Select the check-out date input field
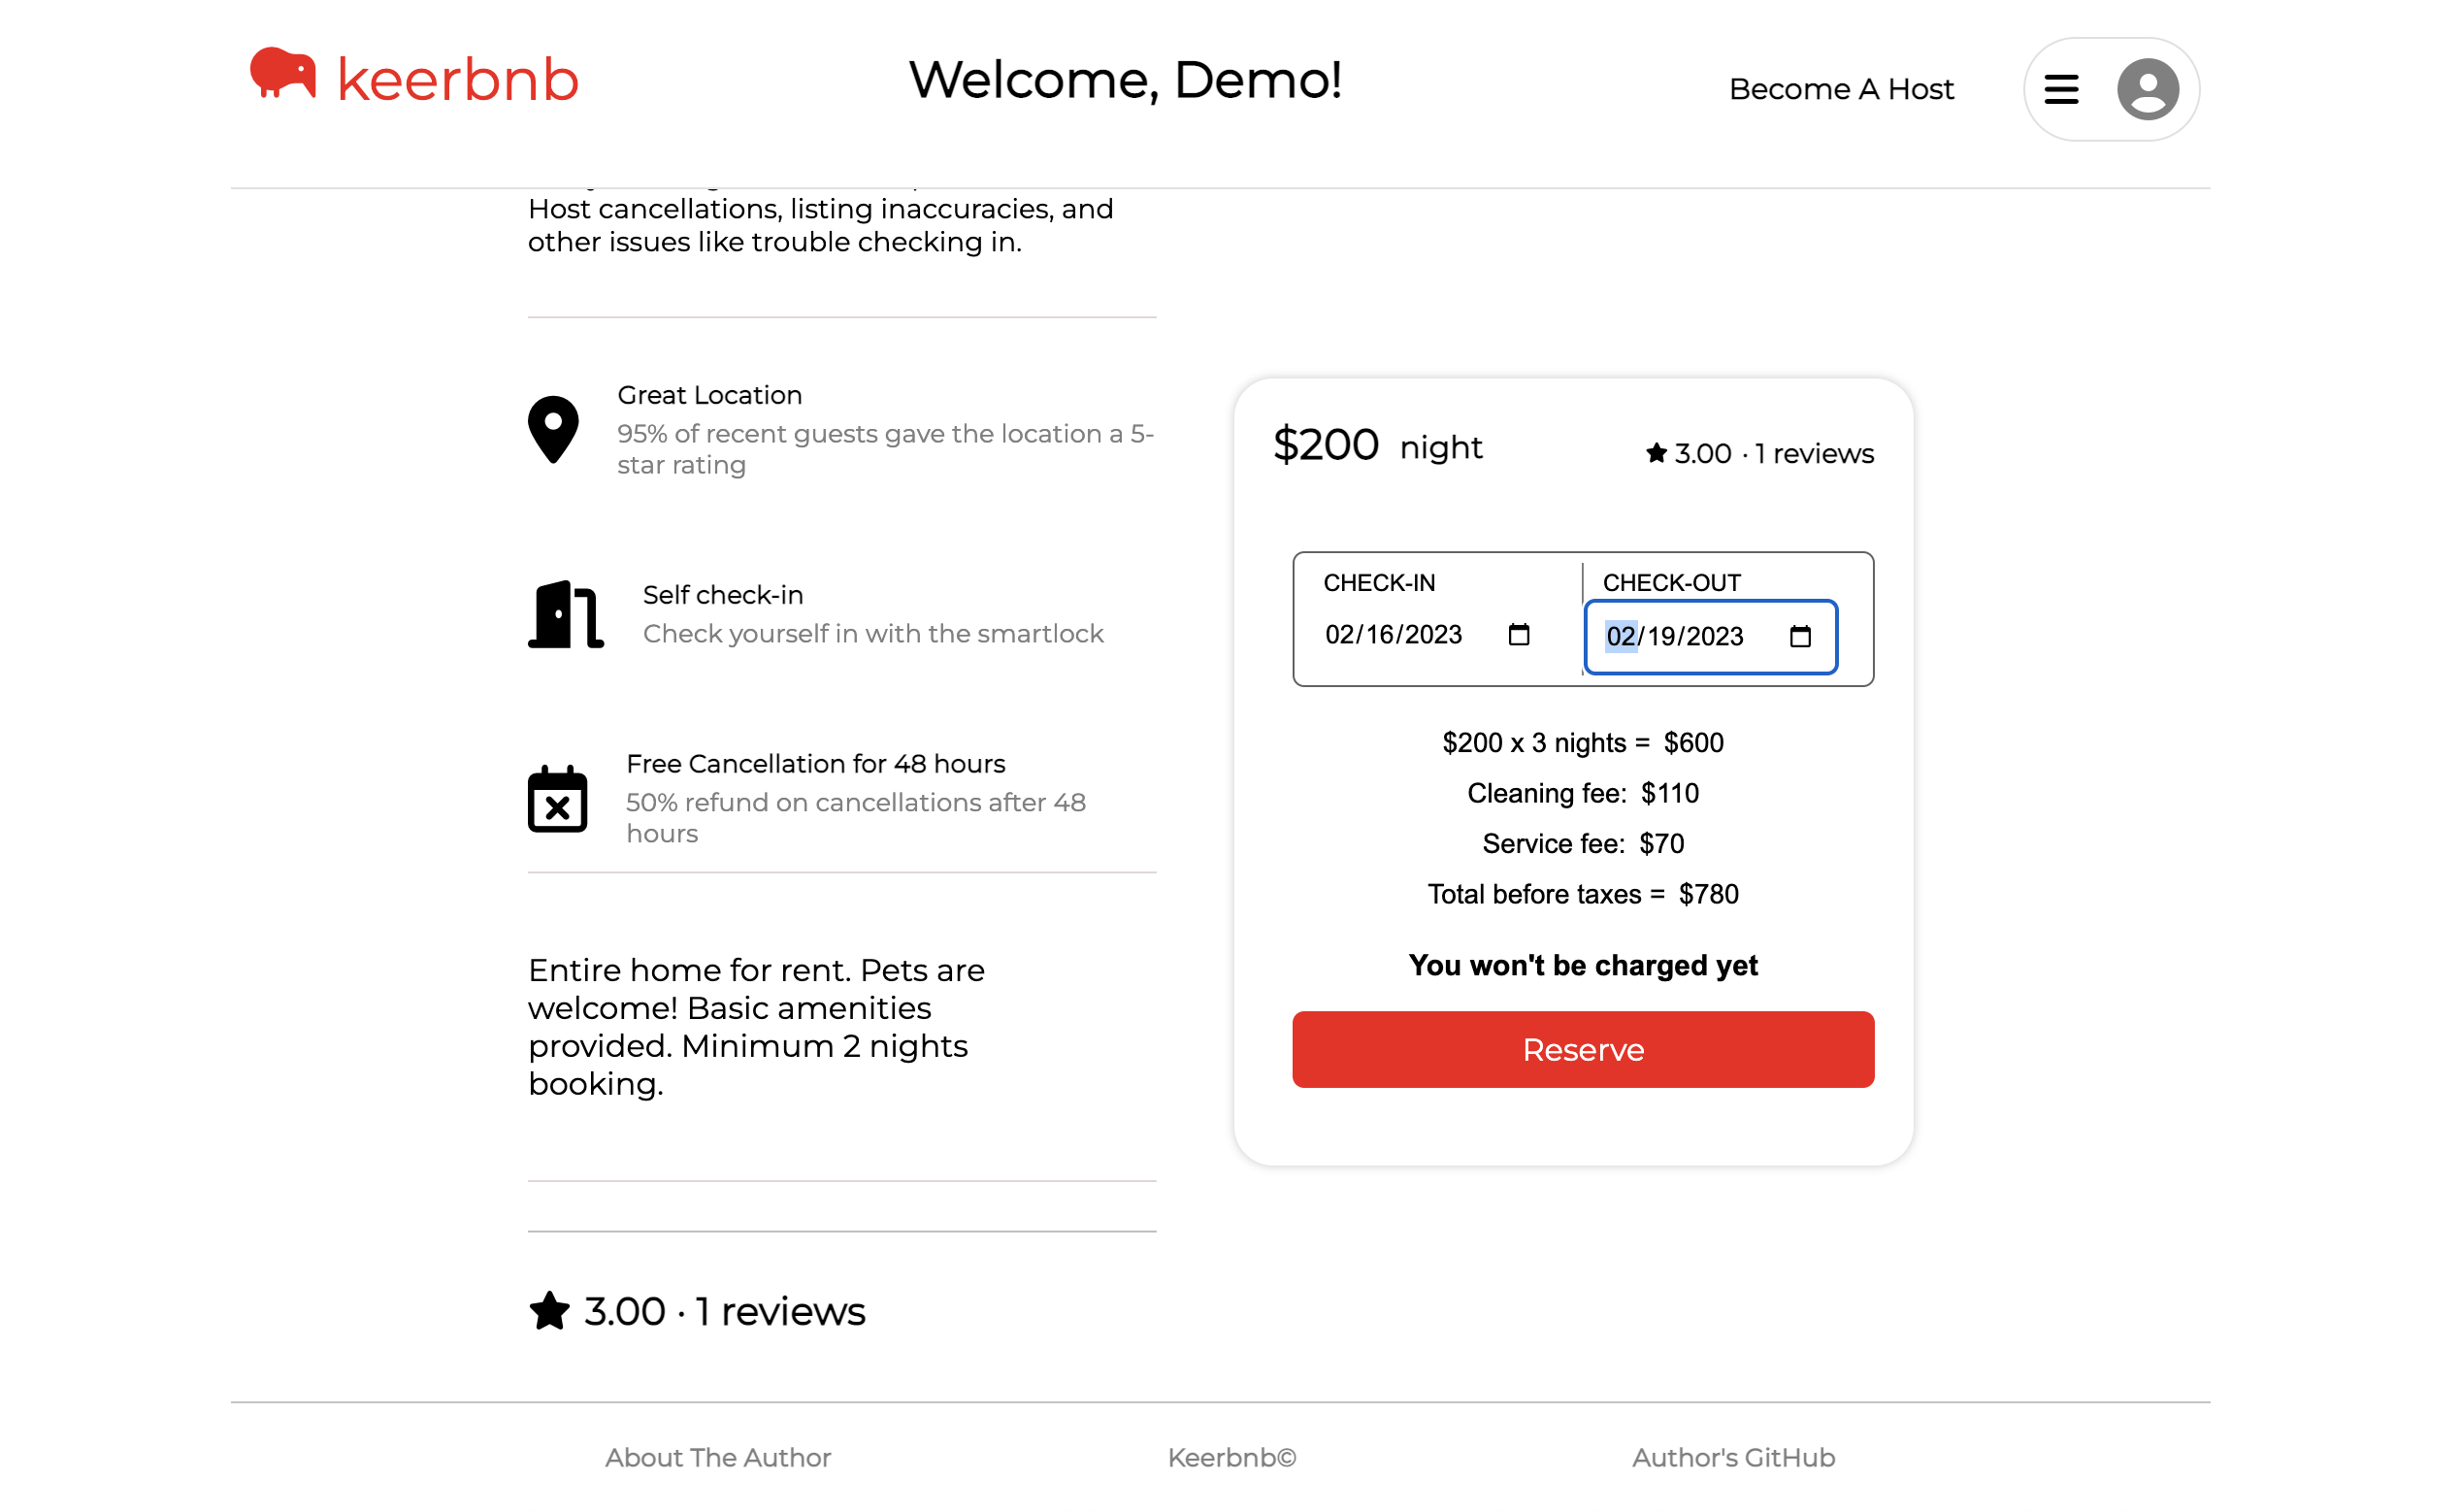This screenshot has width=2461, height=1512. tap(1673, 637)
